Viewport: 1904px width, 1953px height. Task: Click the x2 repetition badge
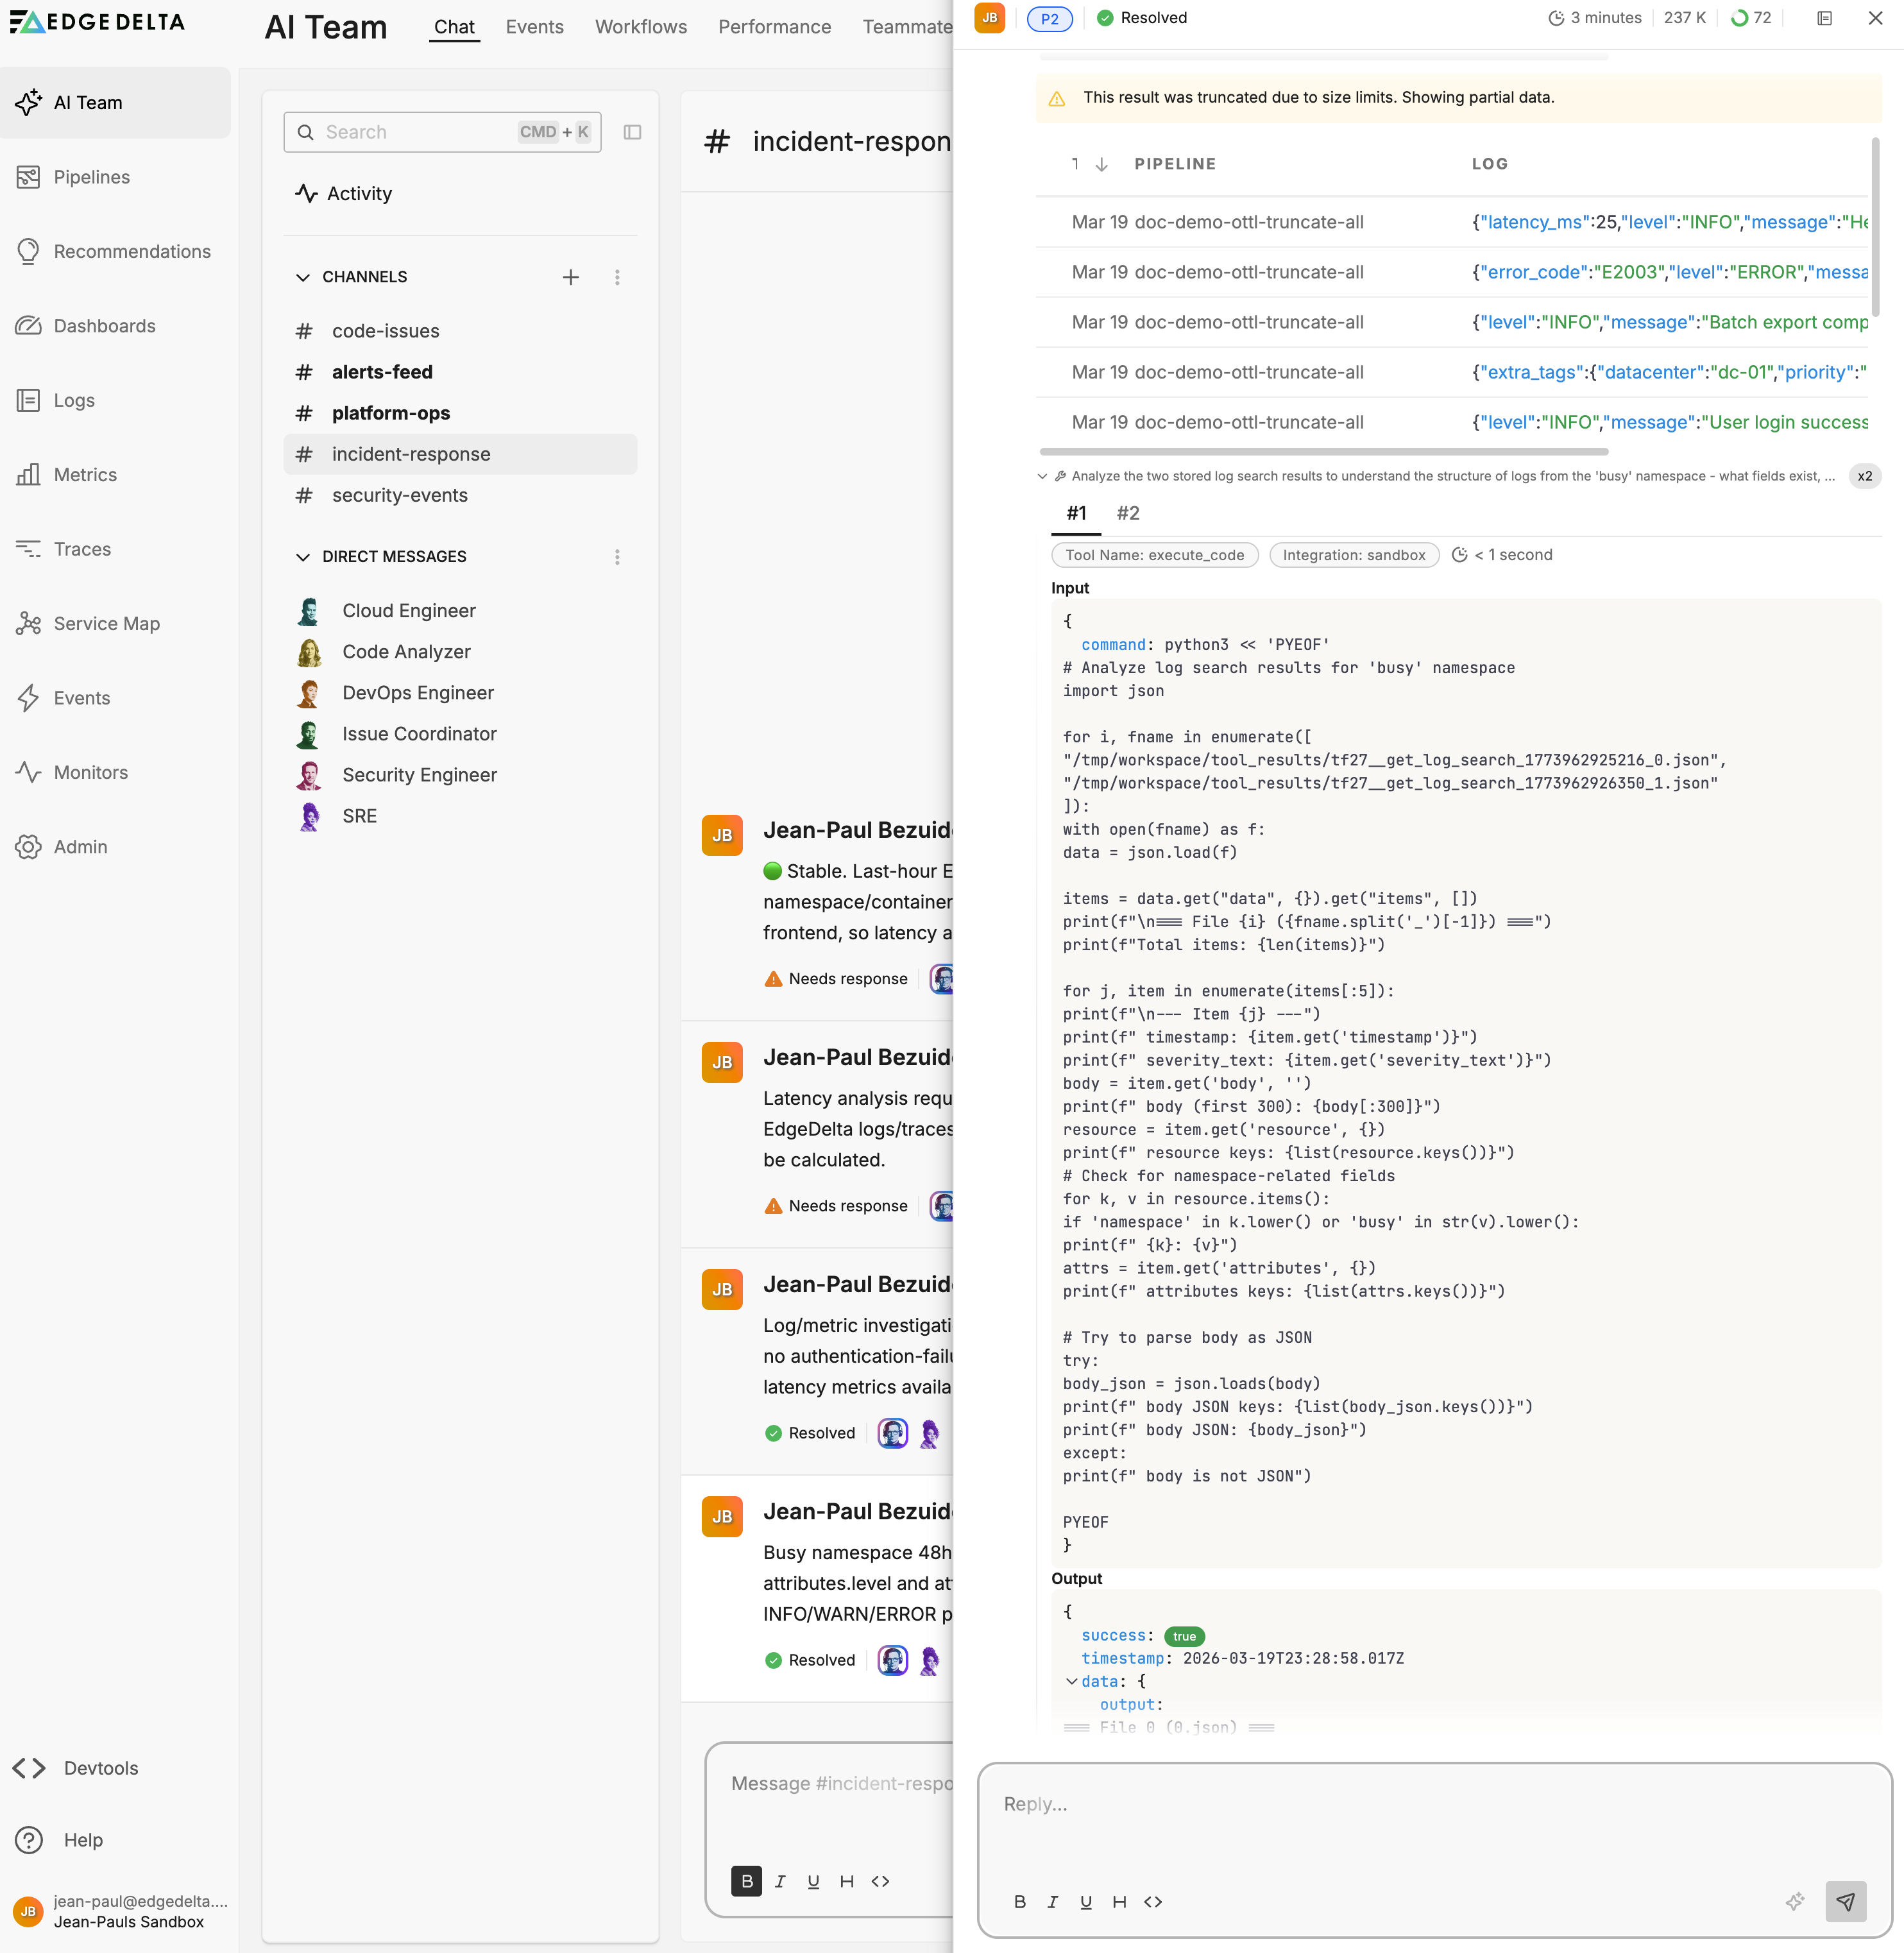click(x=1865, y=476)
